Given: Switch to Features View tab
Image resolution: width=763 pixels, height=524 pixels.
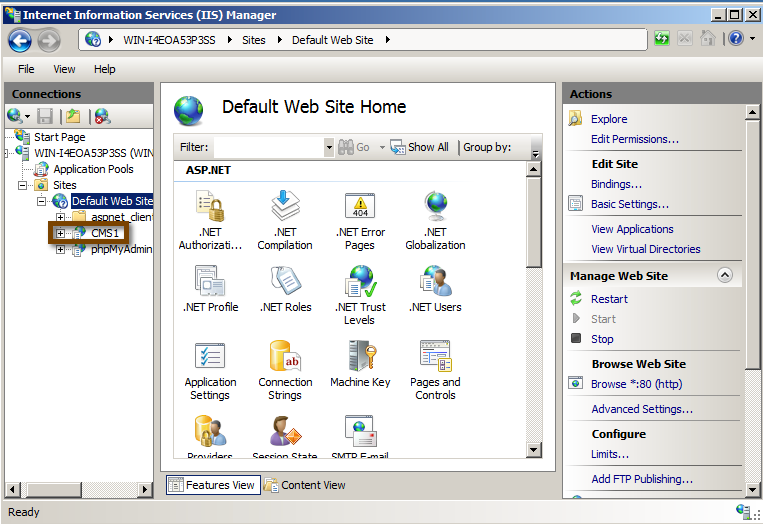Looking at the screenshot, I should 213,485.
